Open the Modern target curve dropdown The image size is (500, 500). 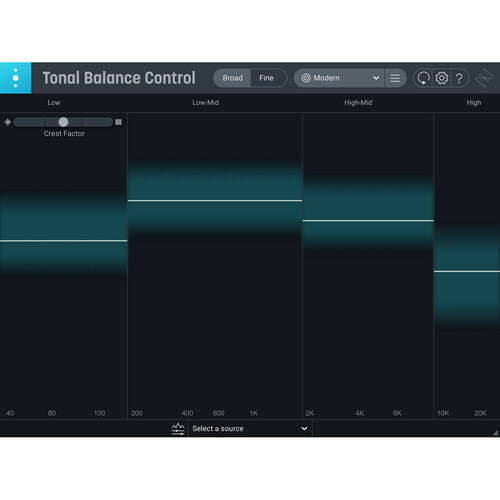339,78
